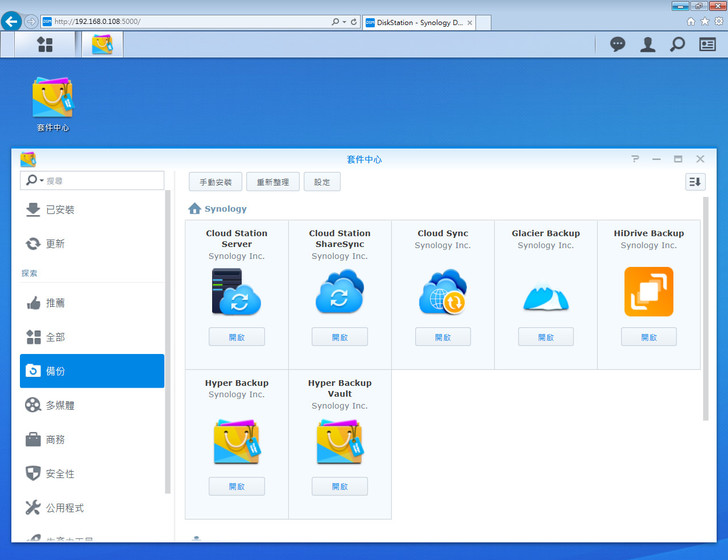
Task: Click the Cloud Sync package icon
Action: click(x=442, y=292)
